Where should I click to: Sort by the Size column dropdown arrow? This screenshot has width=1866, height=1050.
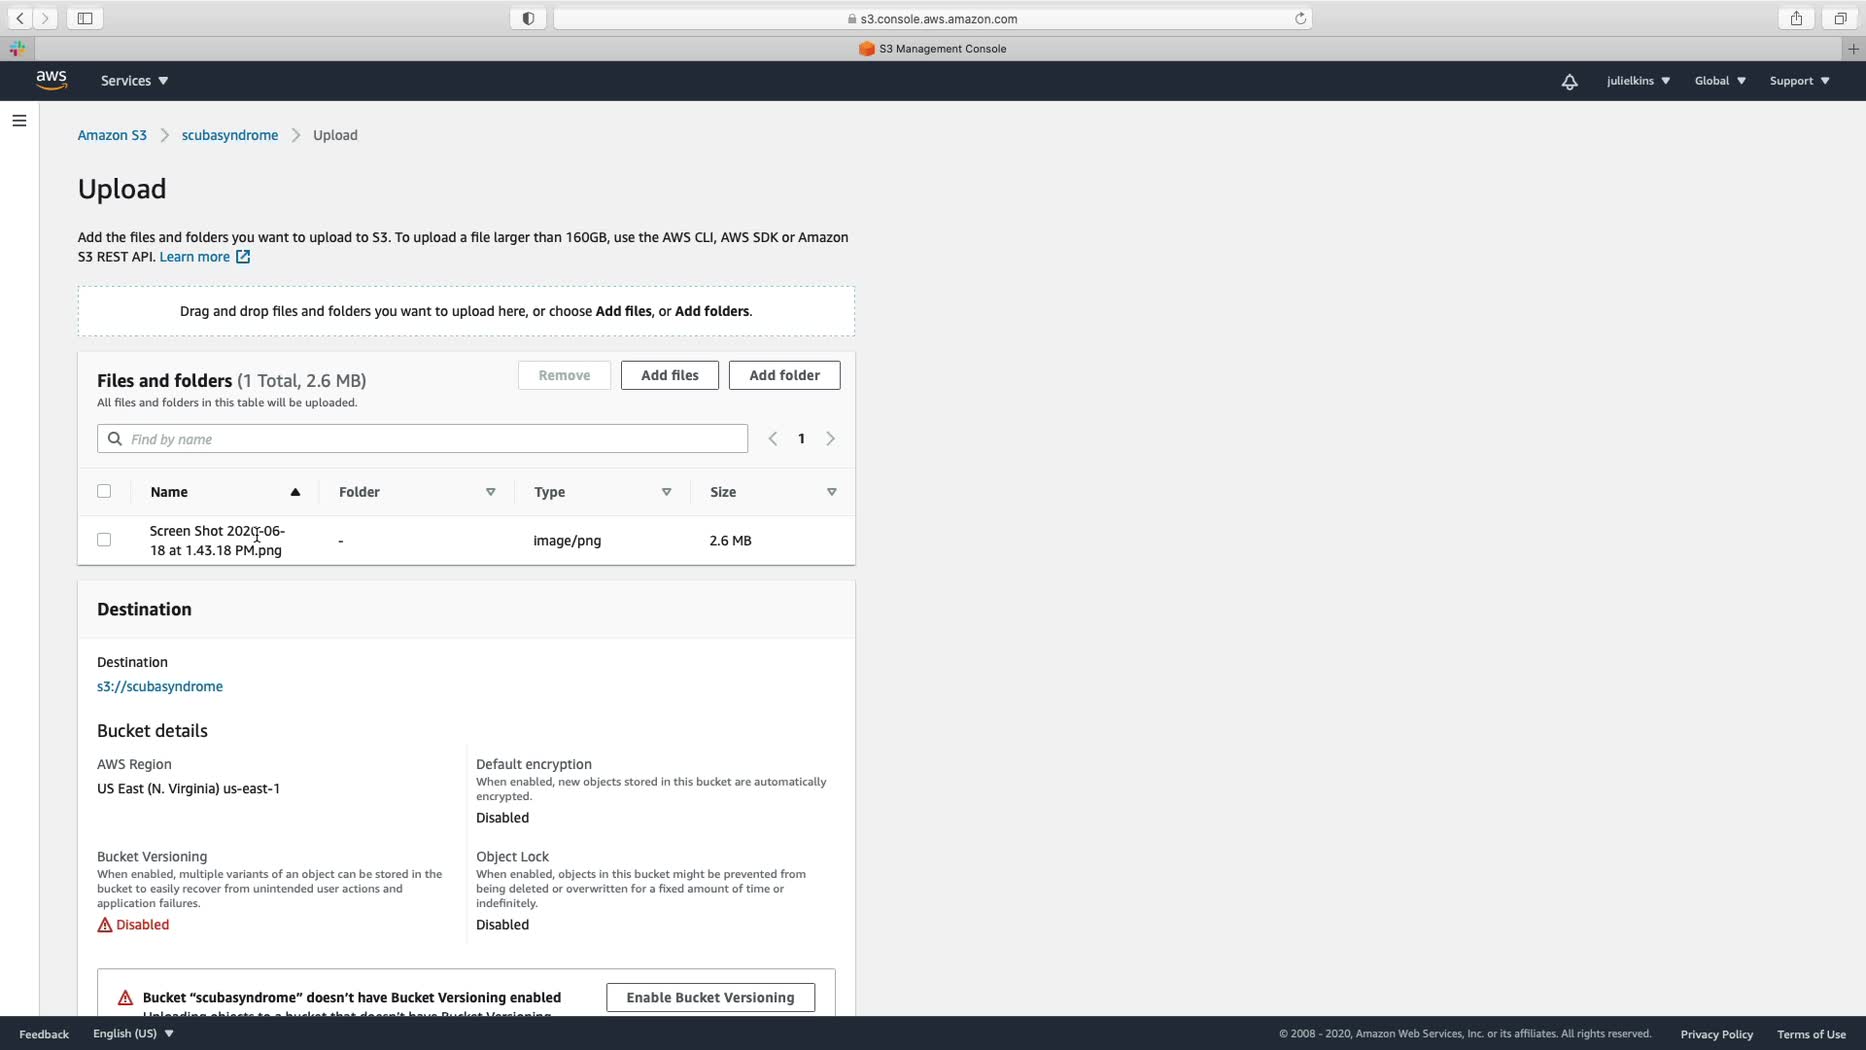click(832, 492)
